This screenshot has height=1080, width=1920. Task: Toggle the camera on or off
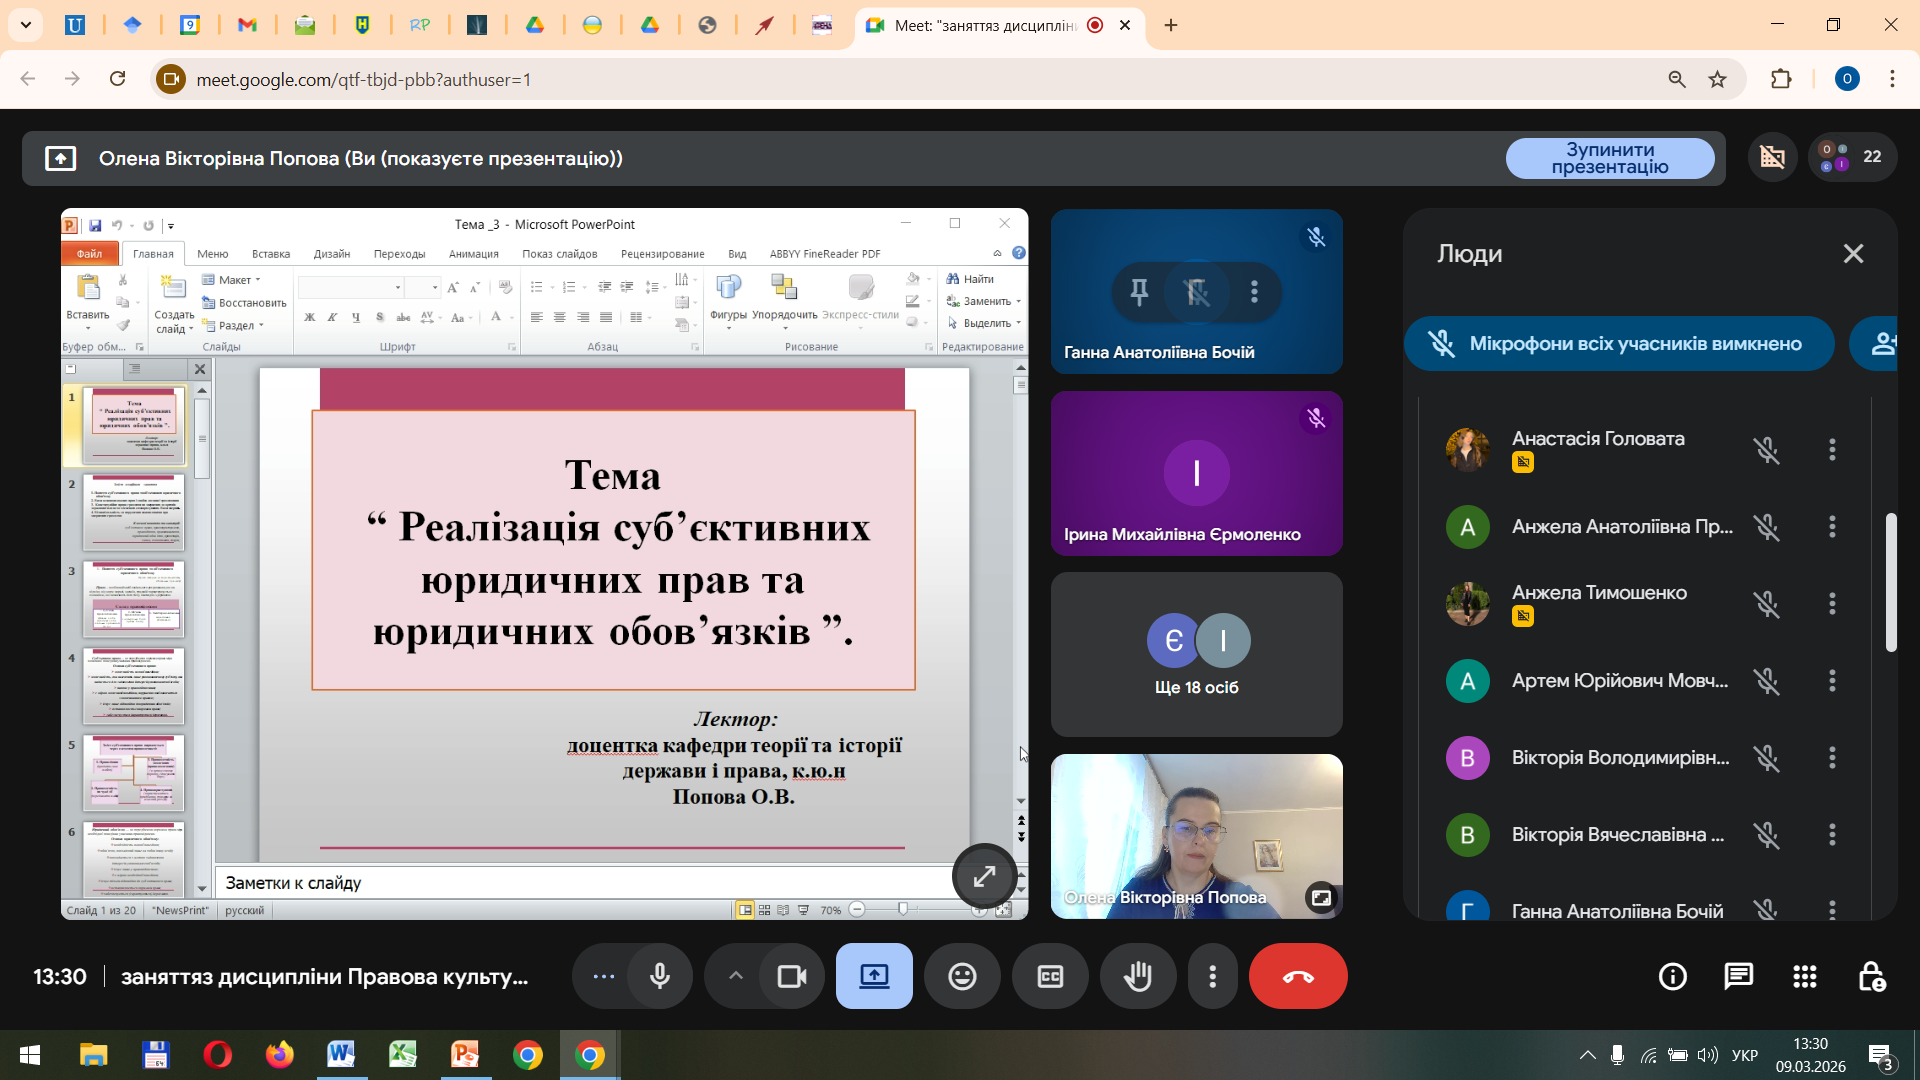click(792, 977)
